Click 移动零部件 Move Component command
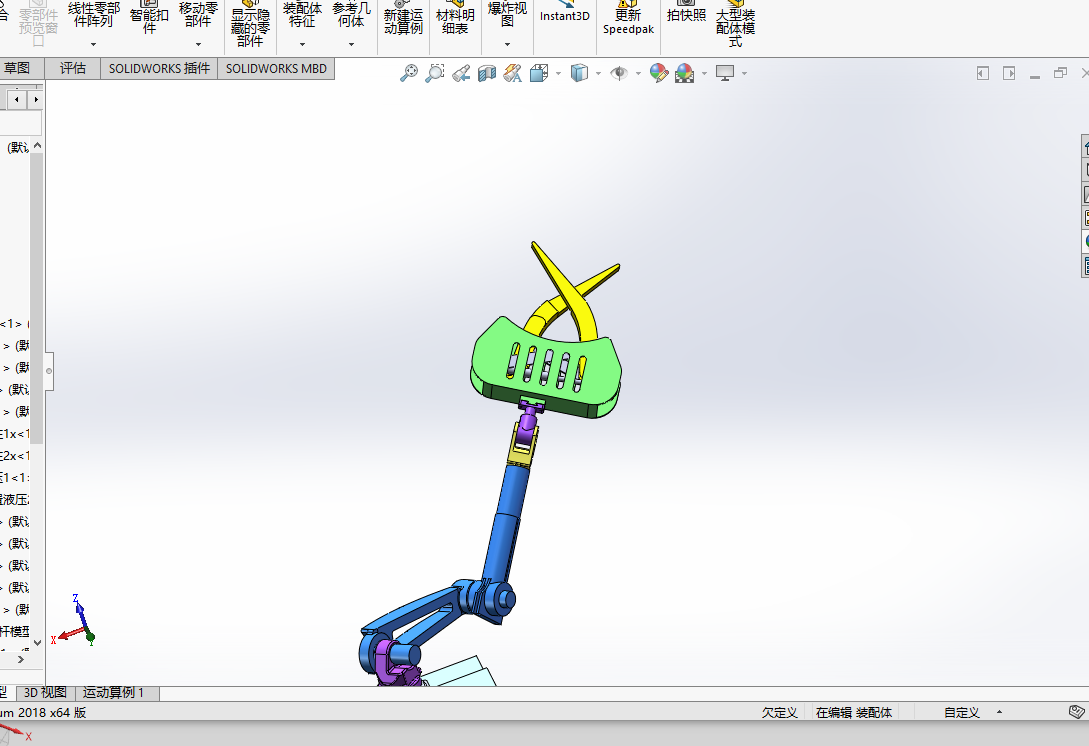 [x=199, y=14]
